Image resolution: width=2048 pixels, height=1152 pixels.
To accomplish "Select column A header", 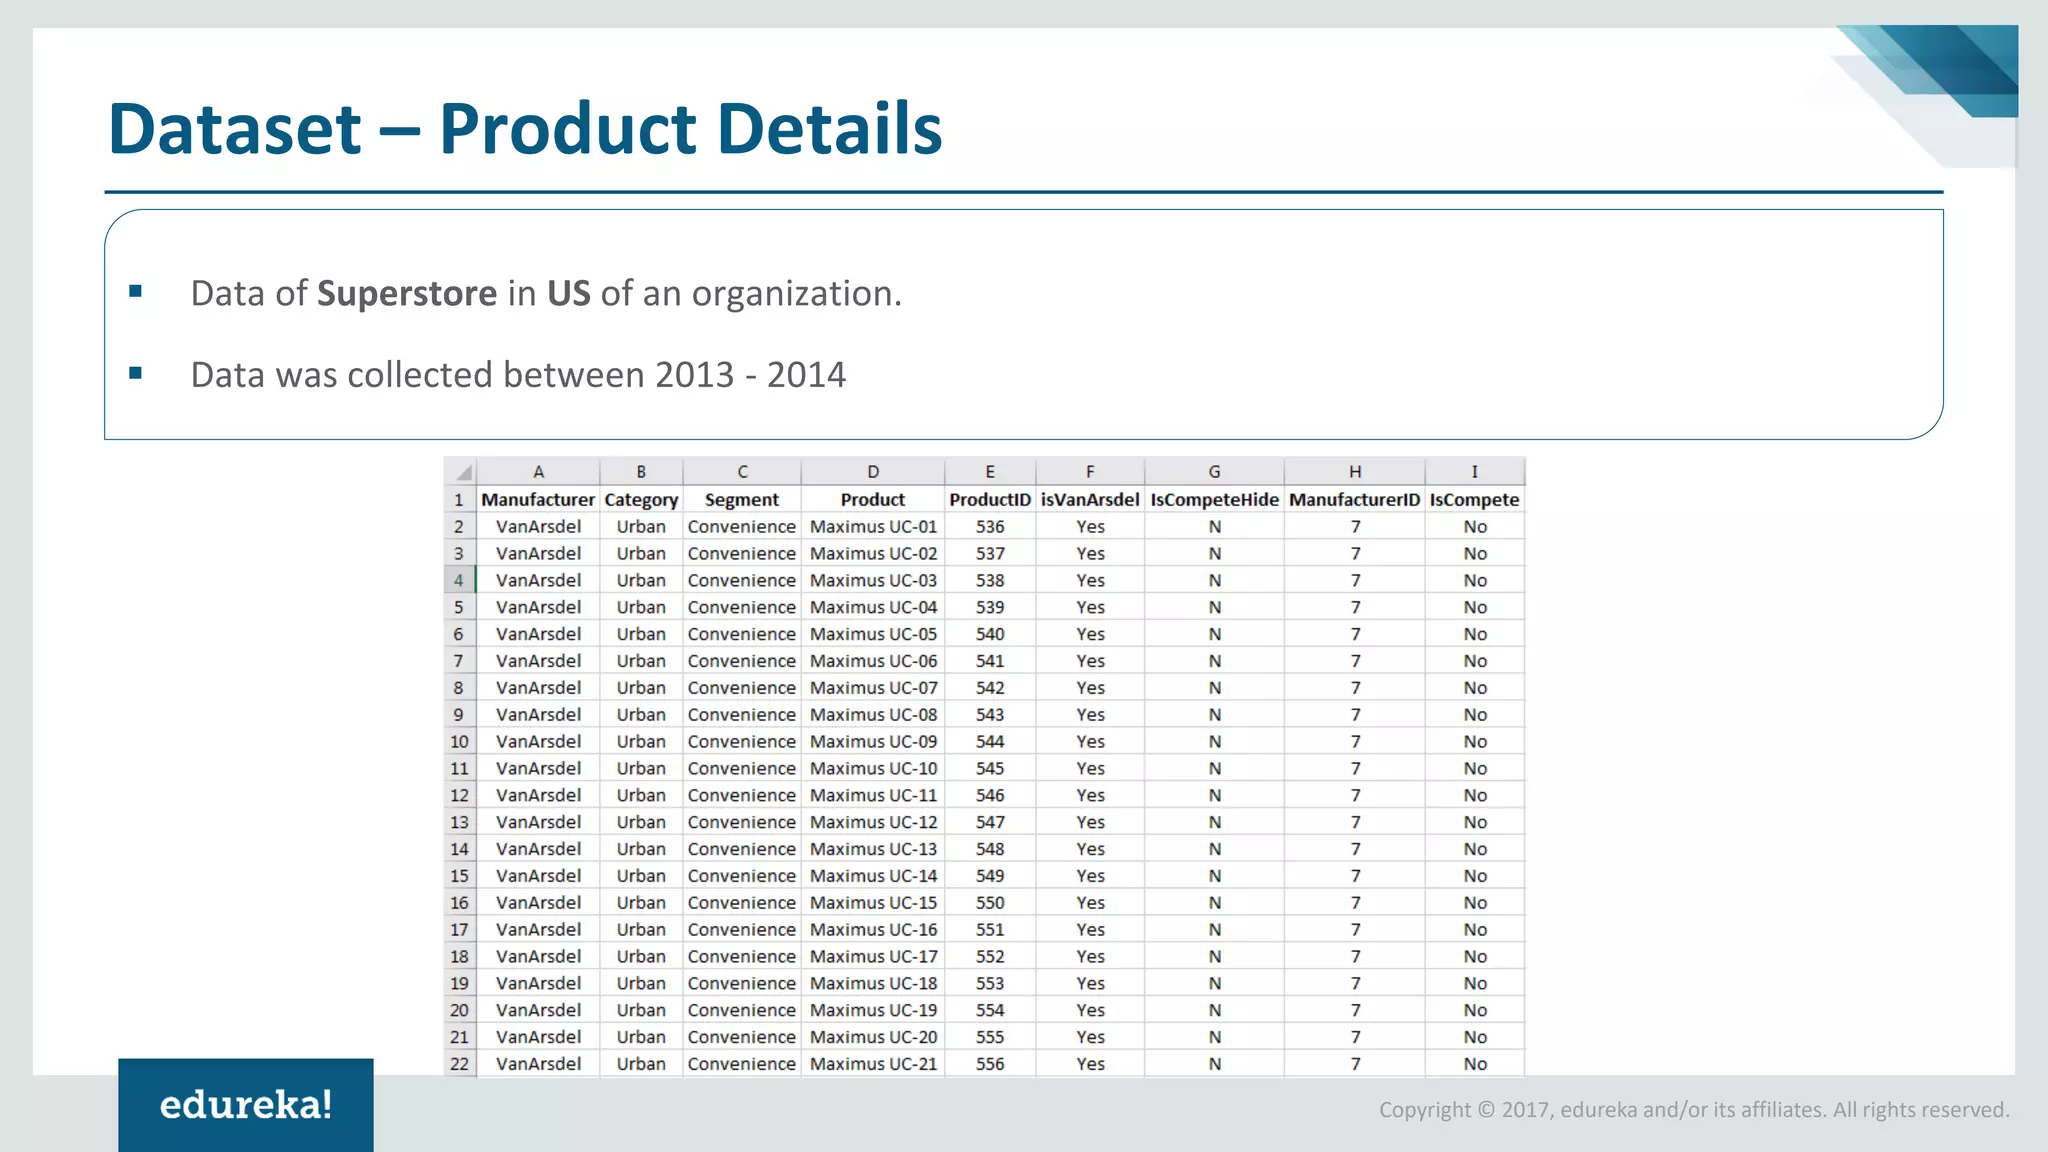I will [x=538, y=472].
